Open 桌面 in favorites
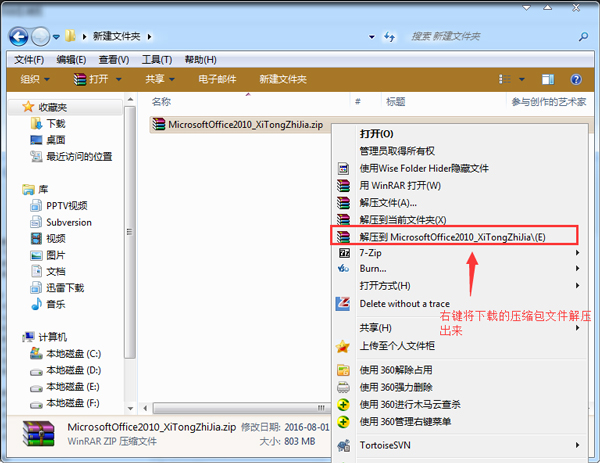This screenshot has width=600, height=463. click(x=47, y=140)
